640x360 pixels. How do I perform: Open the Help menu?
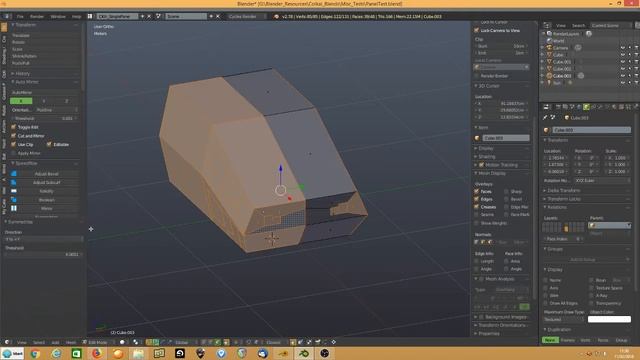[76, 16]
